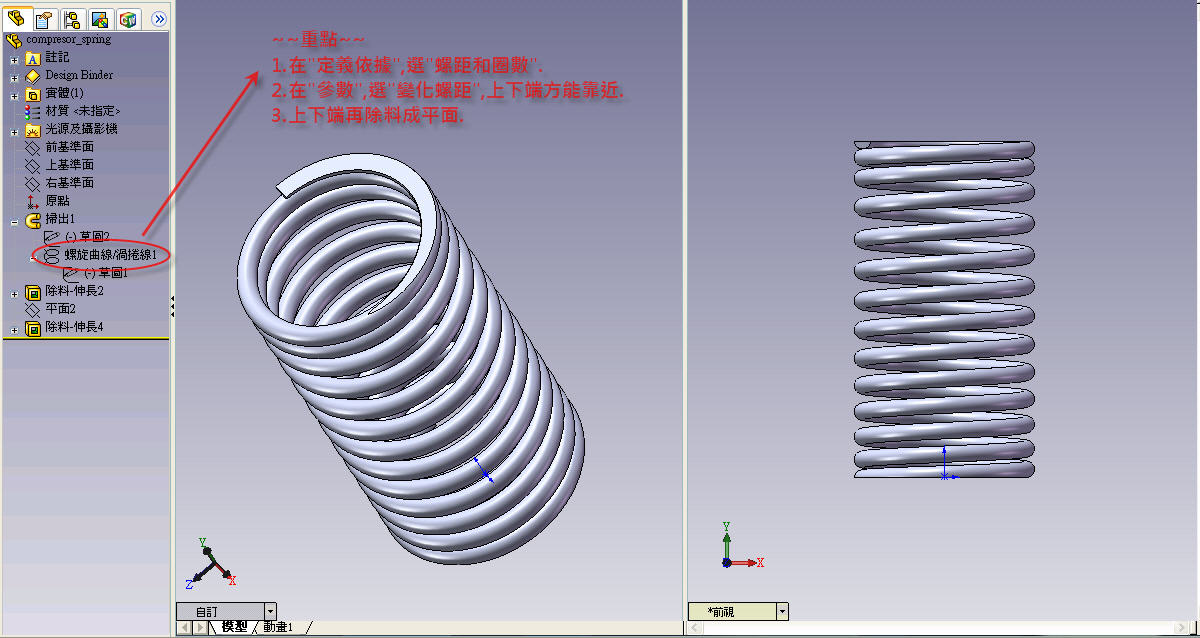Click the 掃出1 sweep feature icon
Screen dimensions: 1200x638
[x=33, y=220]
